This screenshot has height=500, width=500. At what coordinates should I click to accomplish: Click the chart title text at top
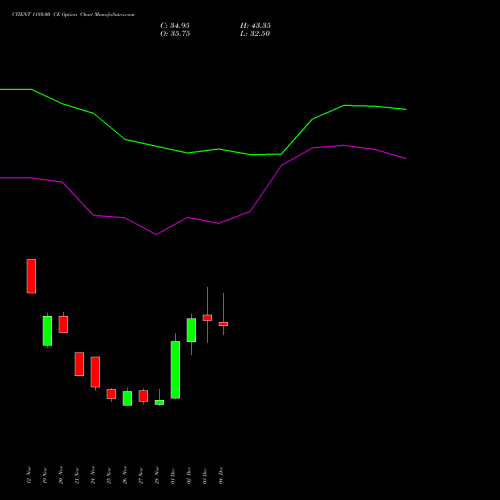point(73,15)
